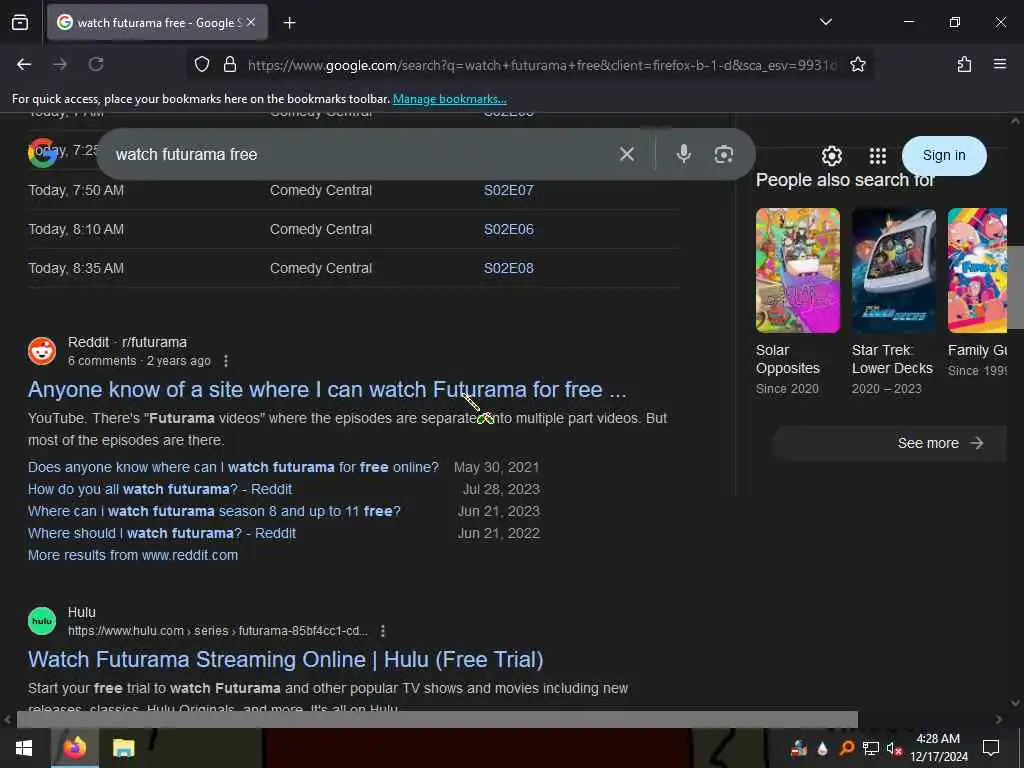Open a new browser tab
Screen dimensions: 1024x768
(x=289, y=23)
